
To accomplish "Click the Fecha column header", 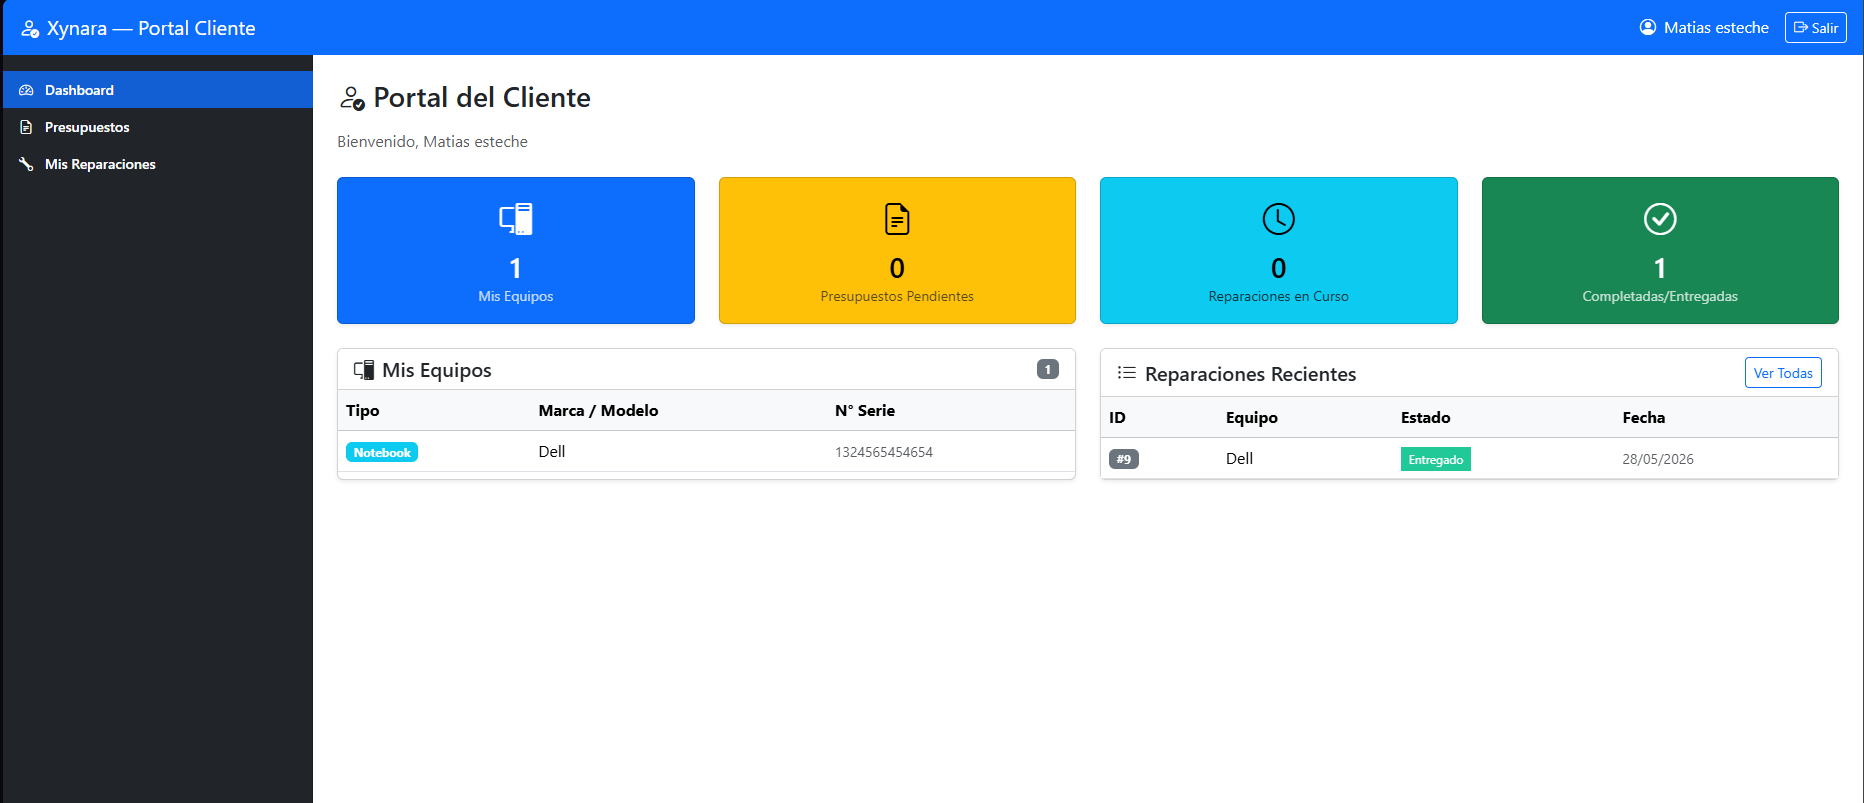I will pos(1644,417).
